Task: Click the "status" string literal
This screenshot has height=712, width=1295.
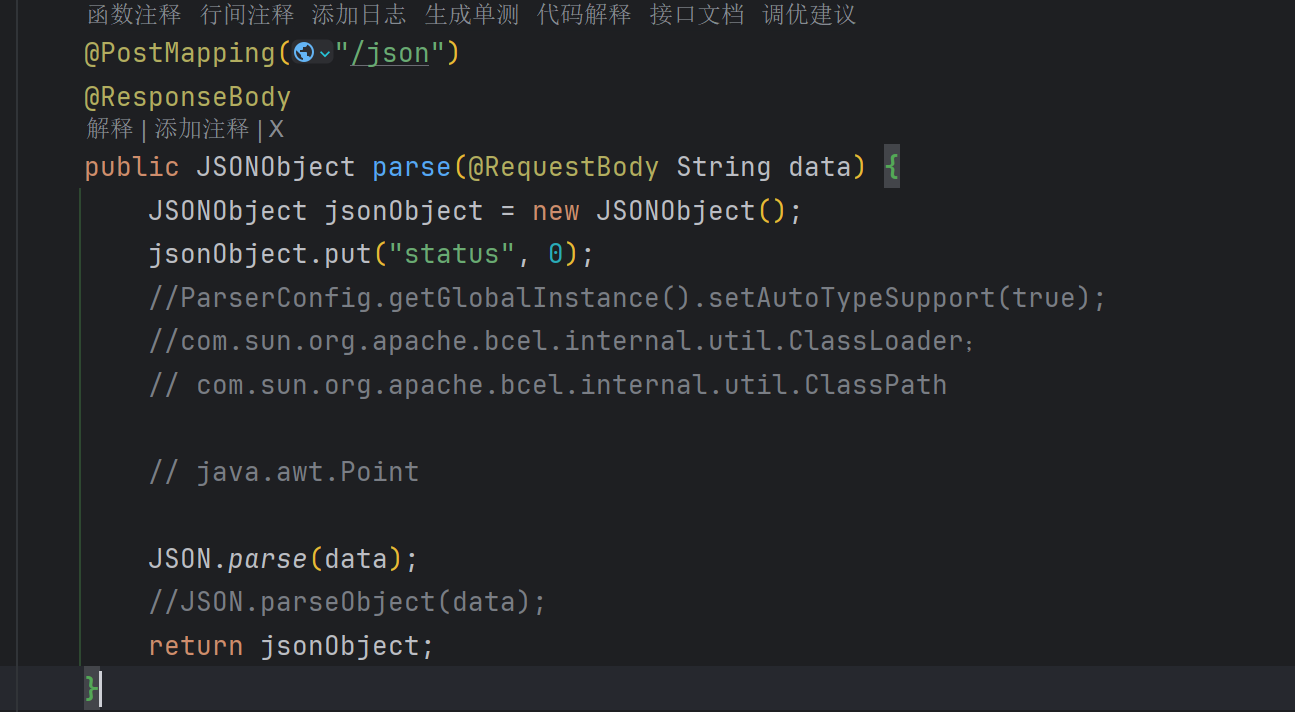Action: coord(451,254)
